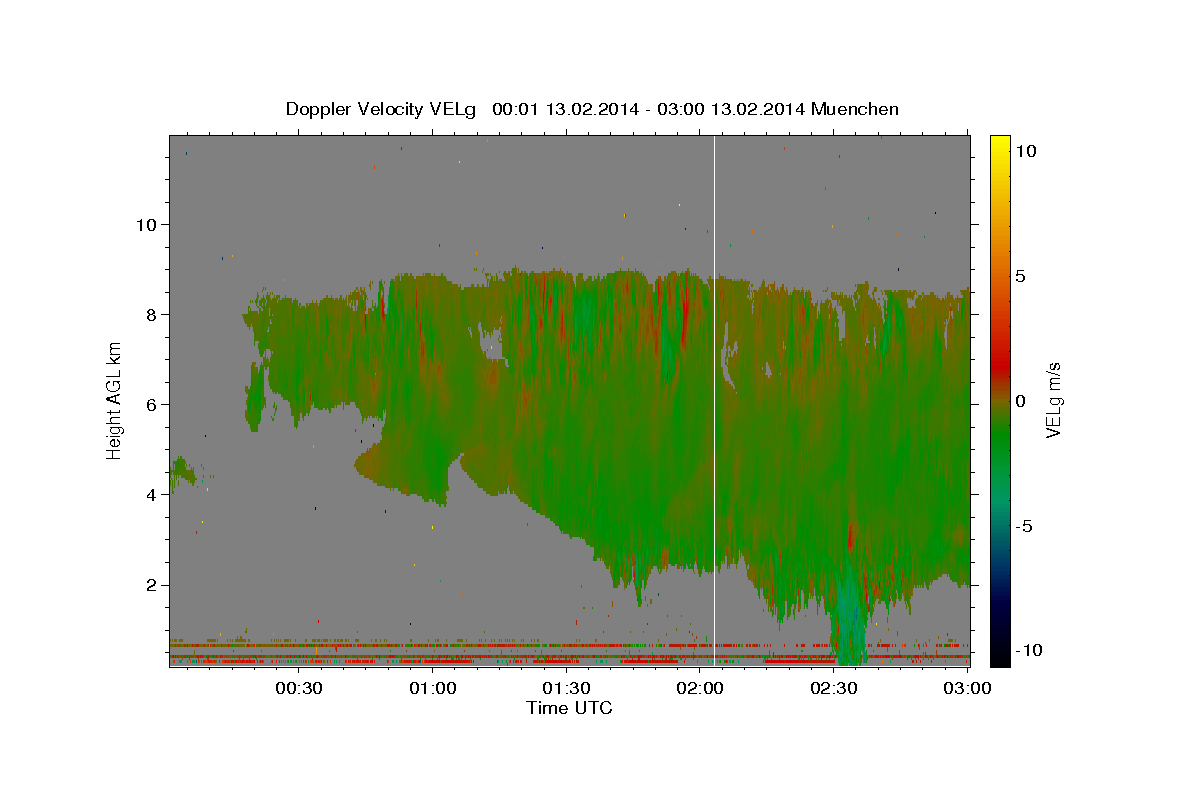This screenshot has width=1200, height=800.
Task: Click the colorbar tick value -10
Action: (1027, 650)
